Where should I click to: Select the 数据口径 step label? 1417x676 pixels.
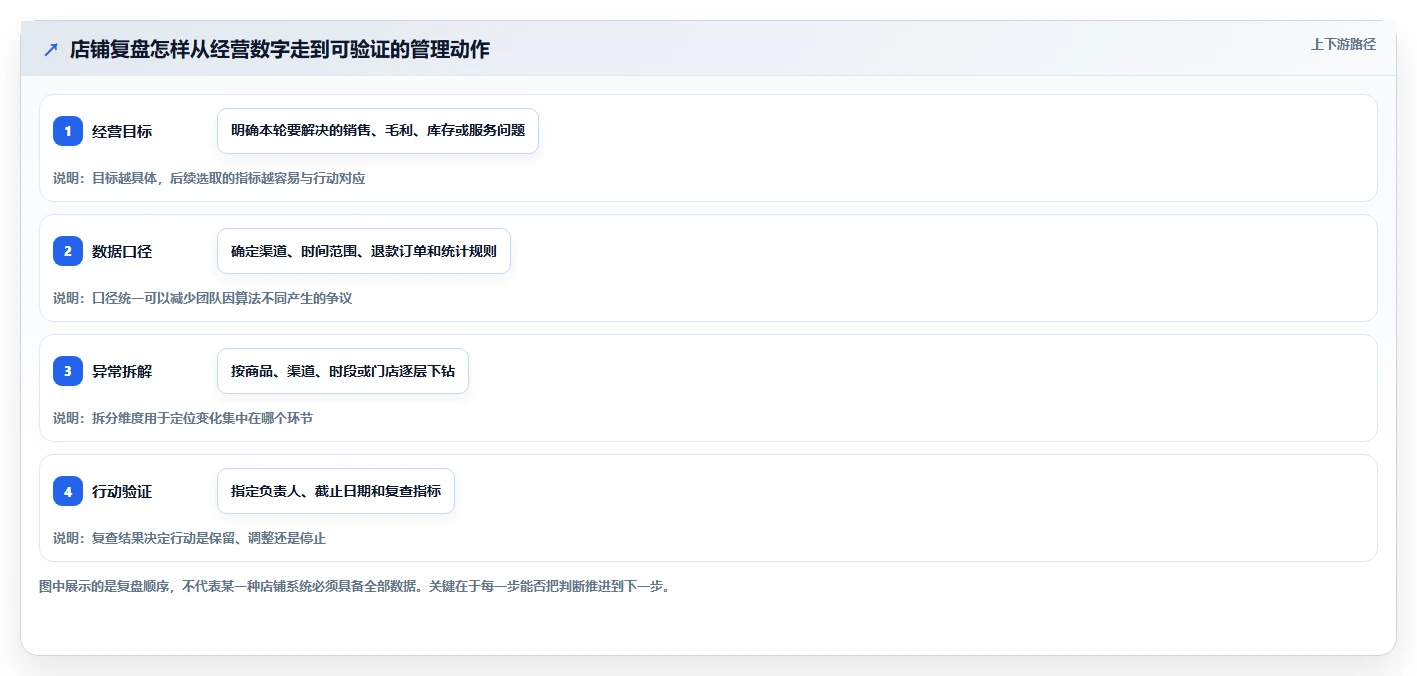(122, 251)
